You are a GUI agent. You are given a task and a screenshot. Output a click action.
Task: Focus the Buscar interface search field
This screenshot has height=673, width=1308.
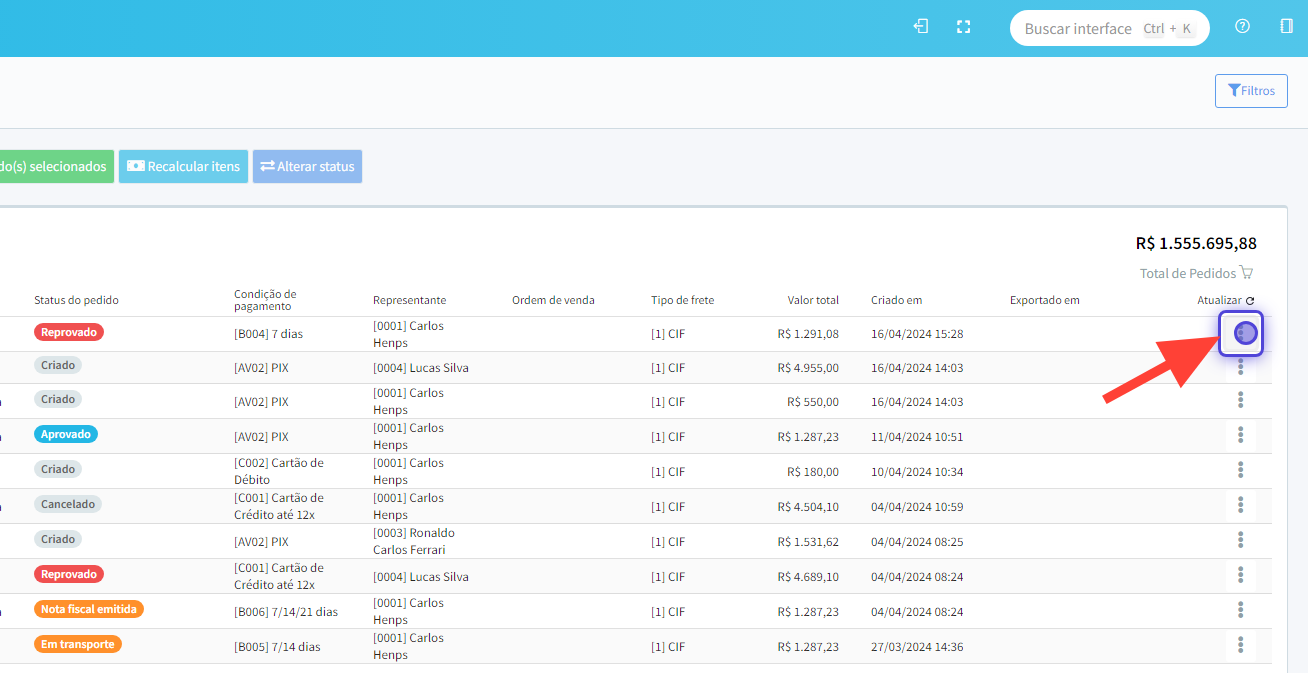point(1110,28)
